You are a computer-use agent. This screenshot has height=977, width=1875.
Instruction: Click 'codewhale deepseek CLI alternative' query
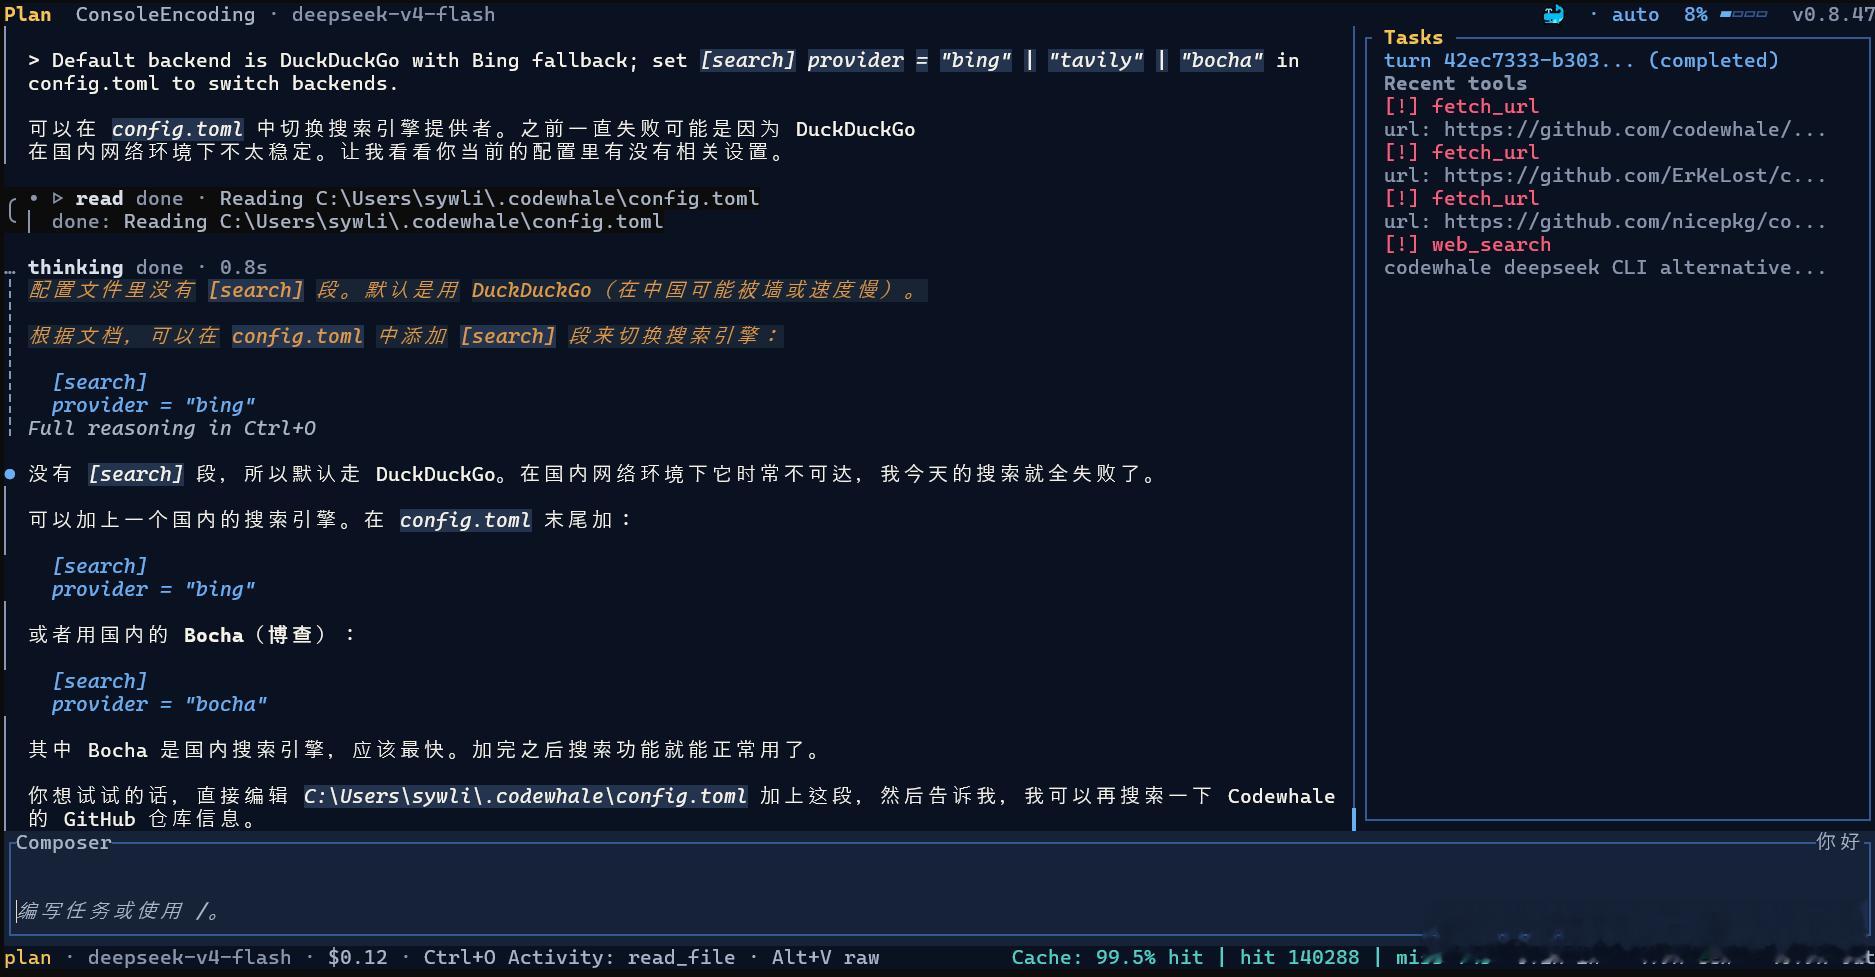click(1605, 267)
